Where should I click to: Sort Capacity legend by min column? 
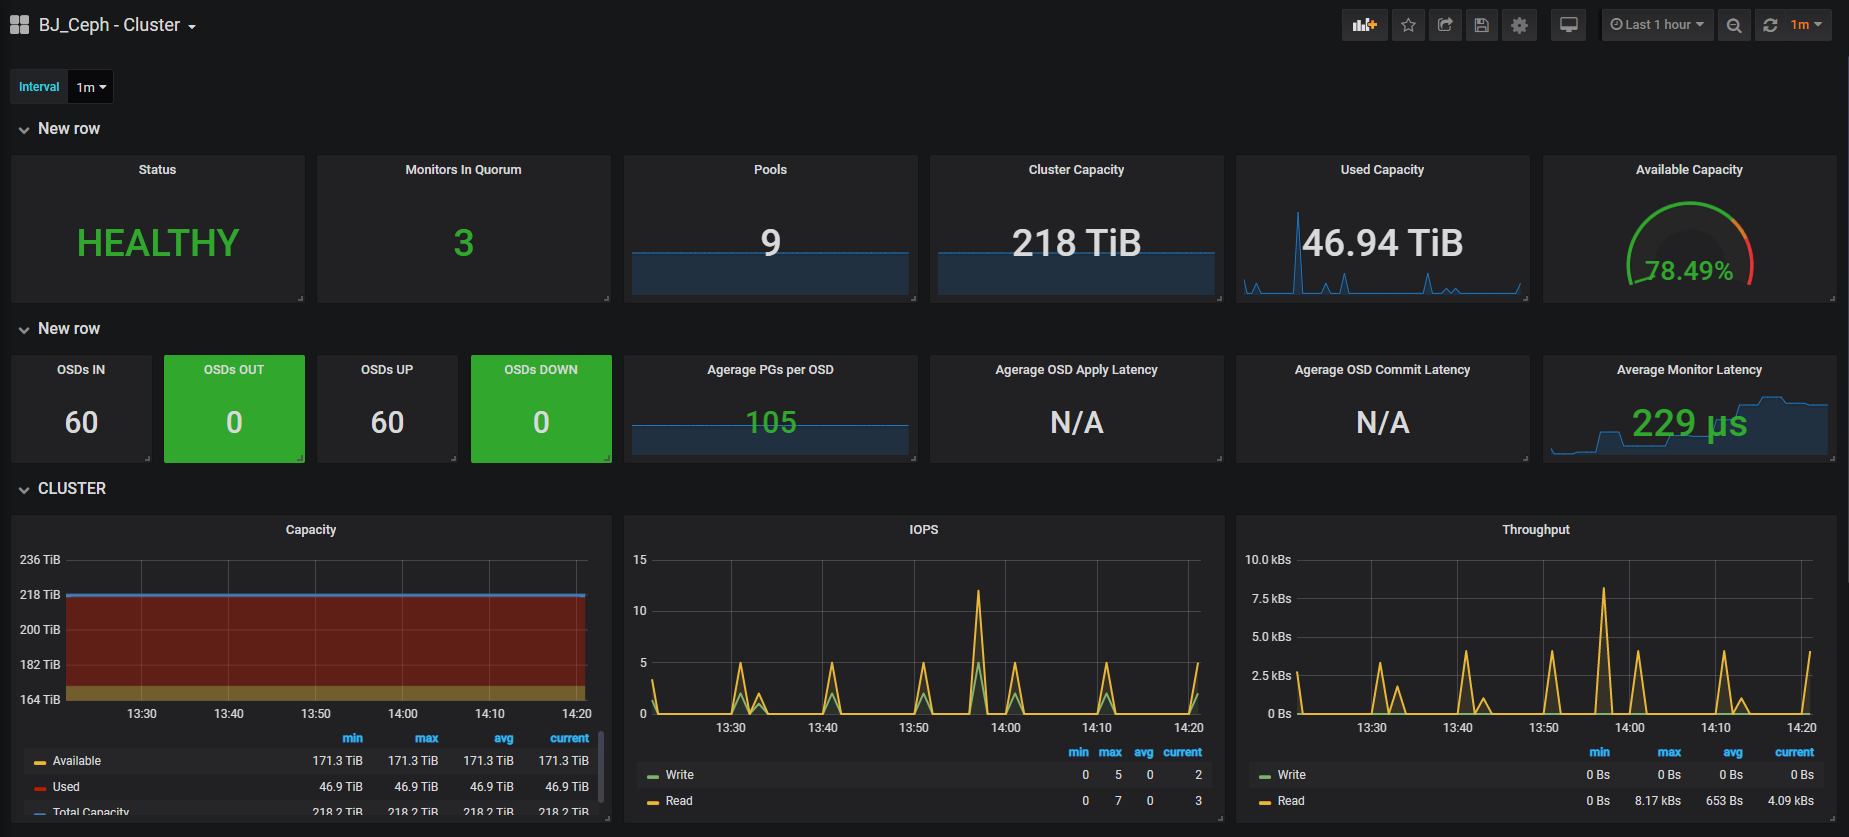[352, 738]
